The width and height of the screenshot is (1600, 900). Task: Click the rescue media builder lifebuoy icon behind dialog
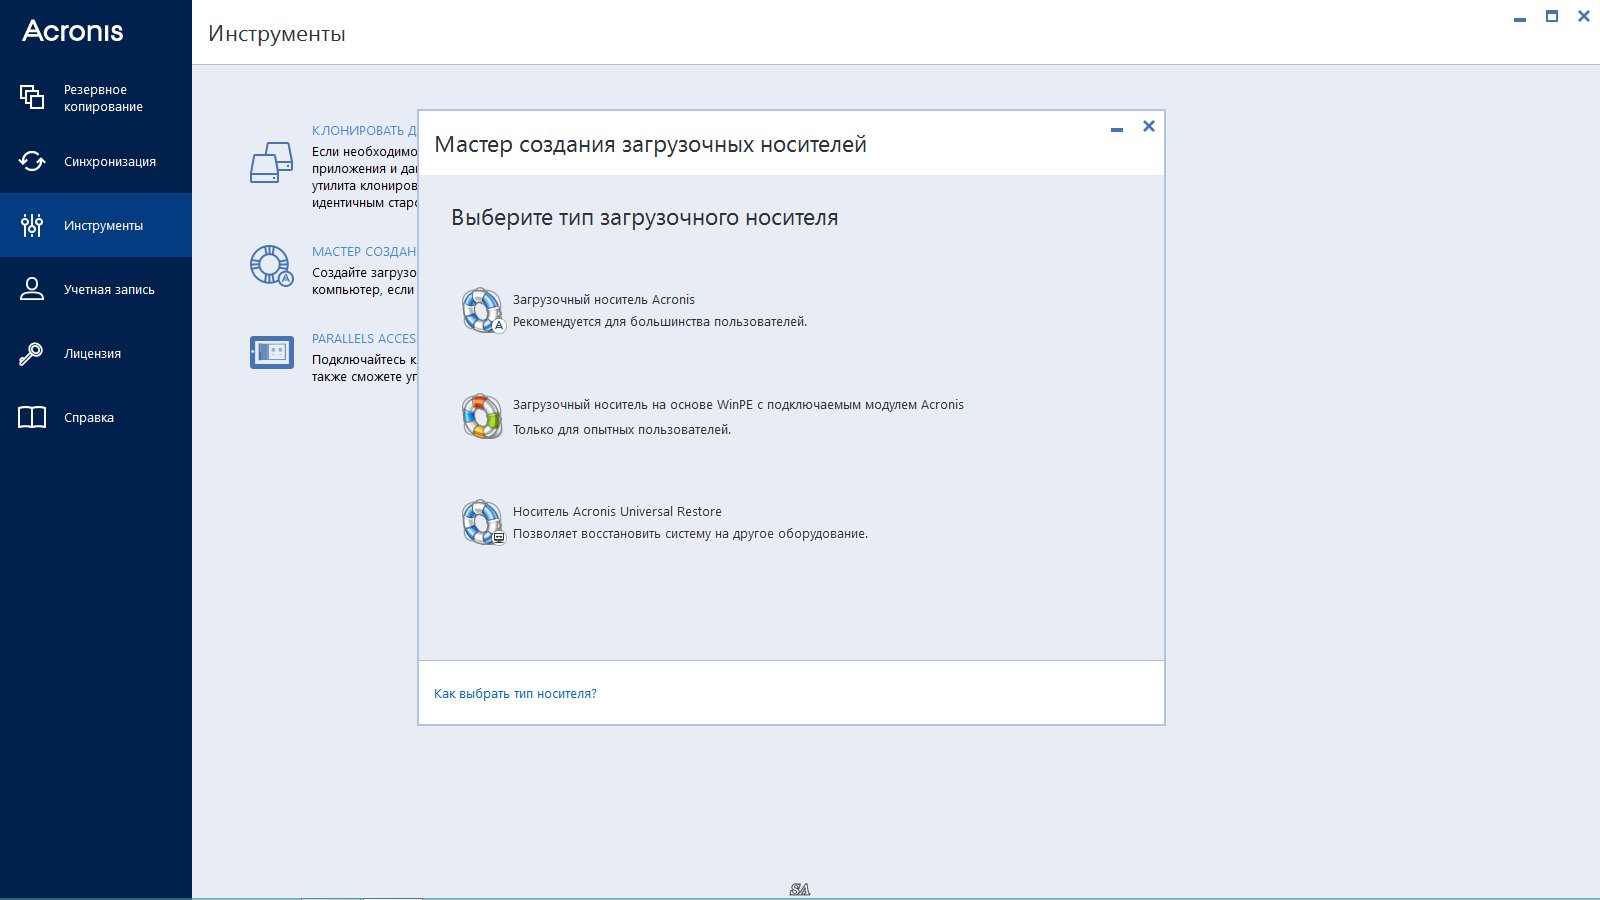pyautogui.click(x=271, y=266)
